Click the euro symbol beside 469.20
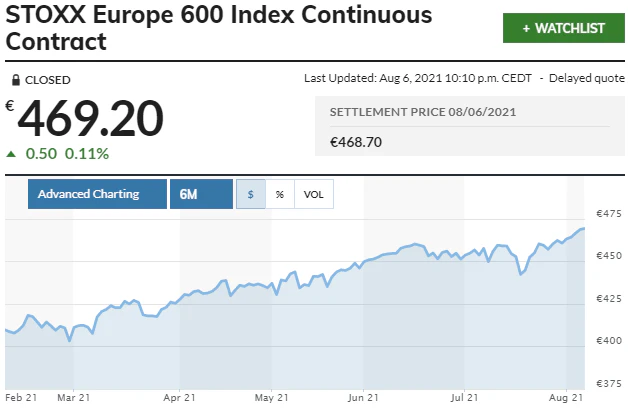This screenshot has height=413, width=628. coord(10,106)
